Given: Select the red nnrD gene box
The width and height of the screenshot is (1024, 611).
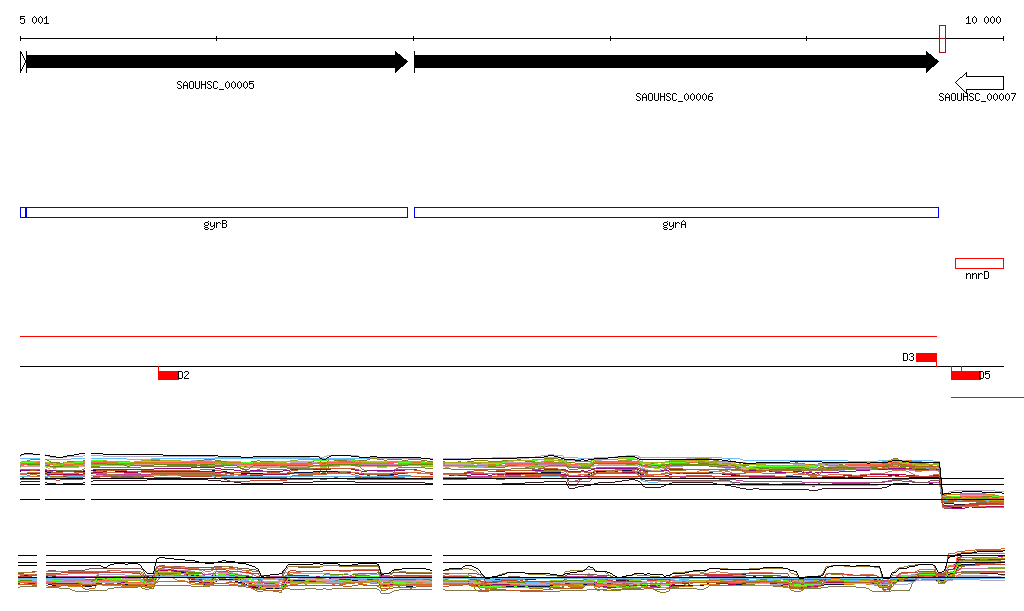Looking at the screenshot, I should (980, 264).
